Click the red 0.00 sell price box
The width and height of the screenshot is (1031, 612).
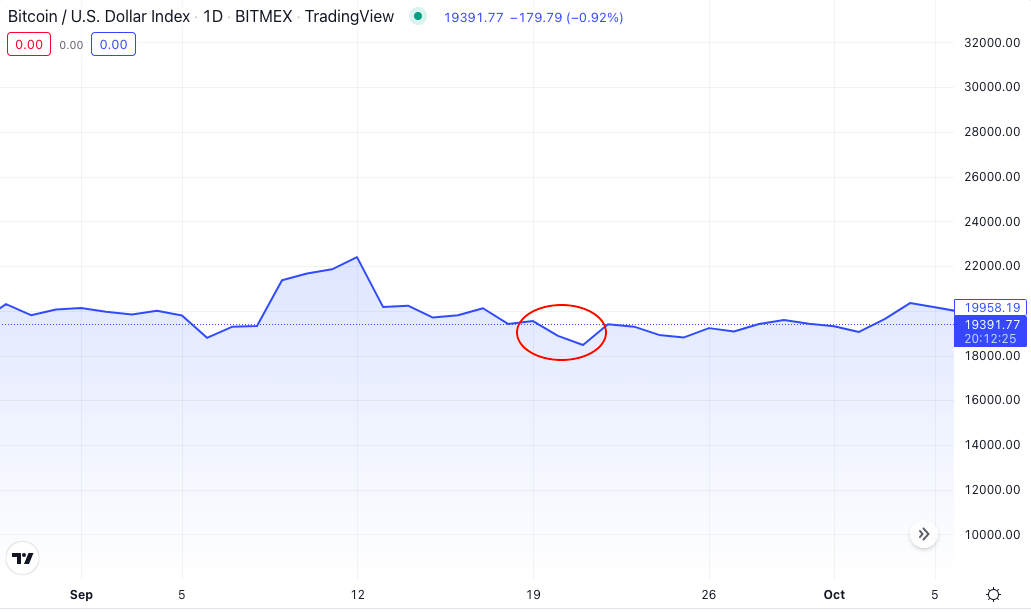point(29,45)
